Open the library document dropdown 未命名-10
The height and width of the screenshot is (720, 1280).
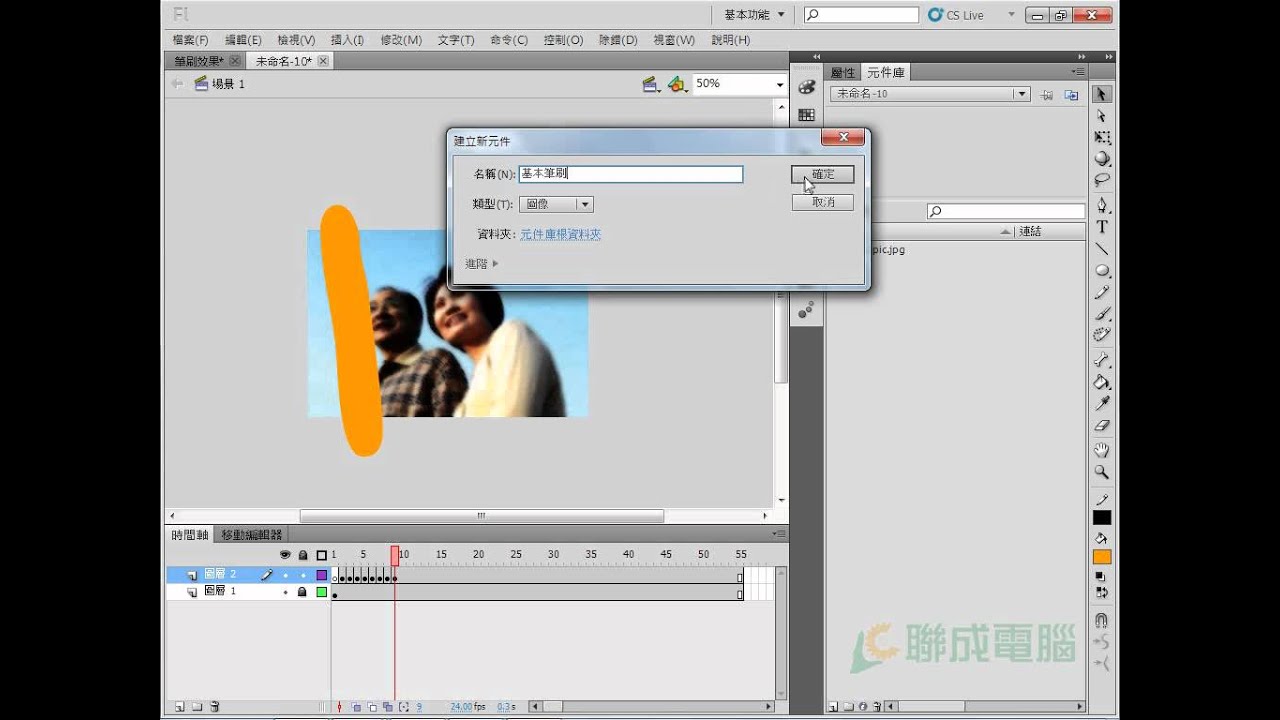[930, 94]
